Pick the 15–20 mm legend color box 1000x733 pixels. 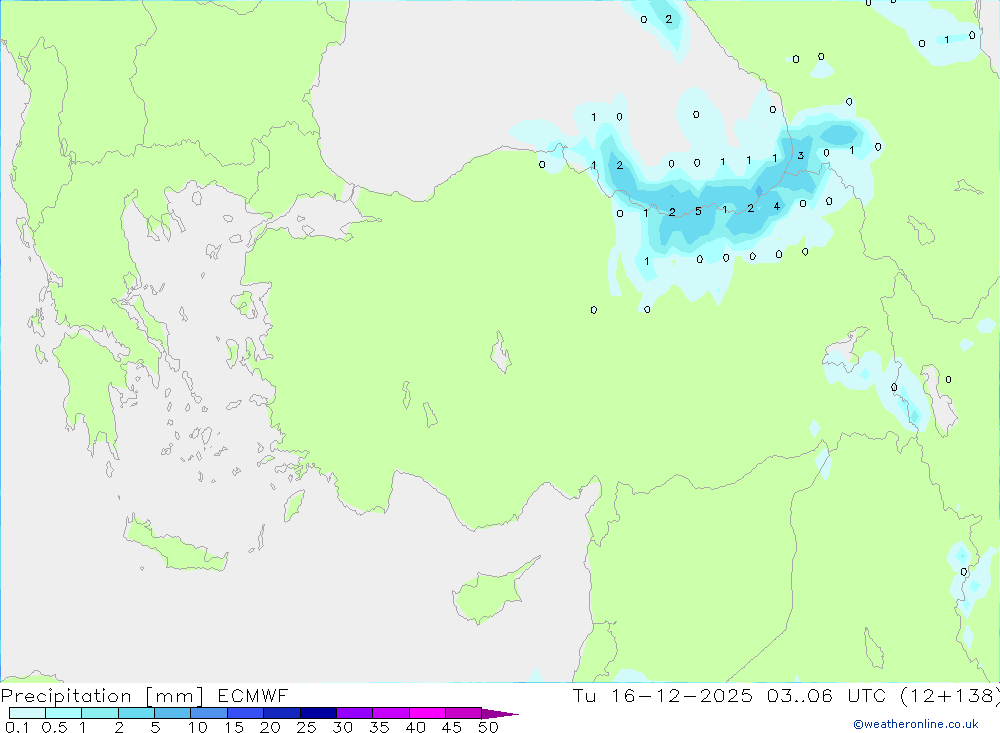(246, 713)
